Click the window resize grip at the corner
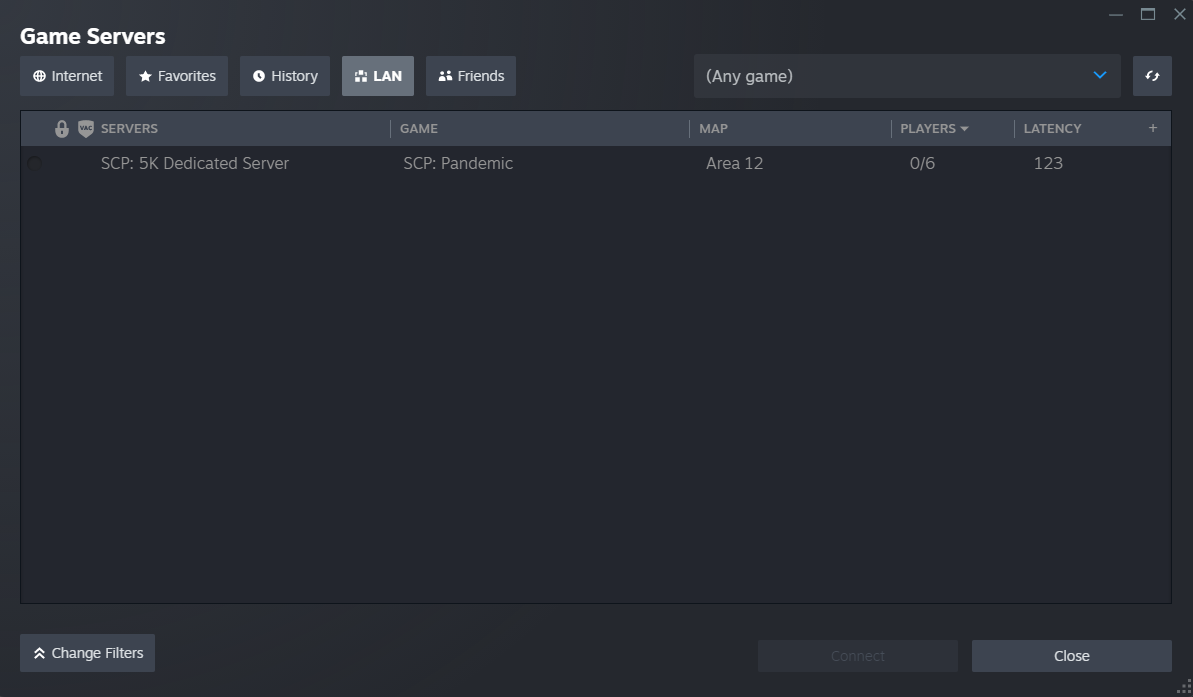This screenshot has height=697, width=1193. tap(1184, 688)
